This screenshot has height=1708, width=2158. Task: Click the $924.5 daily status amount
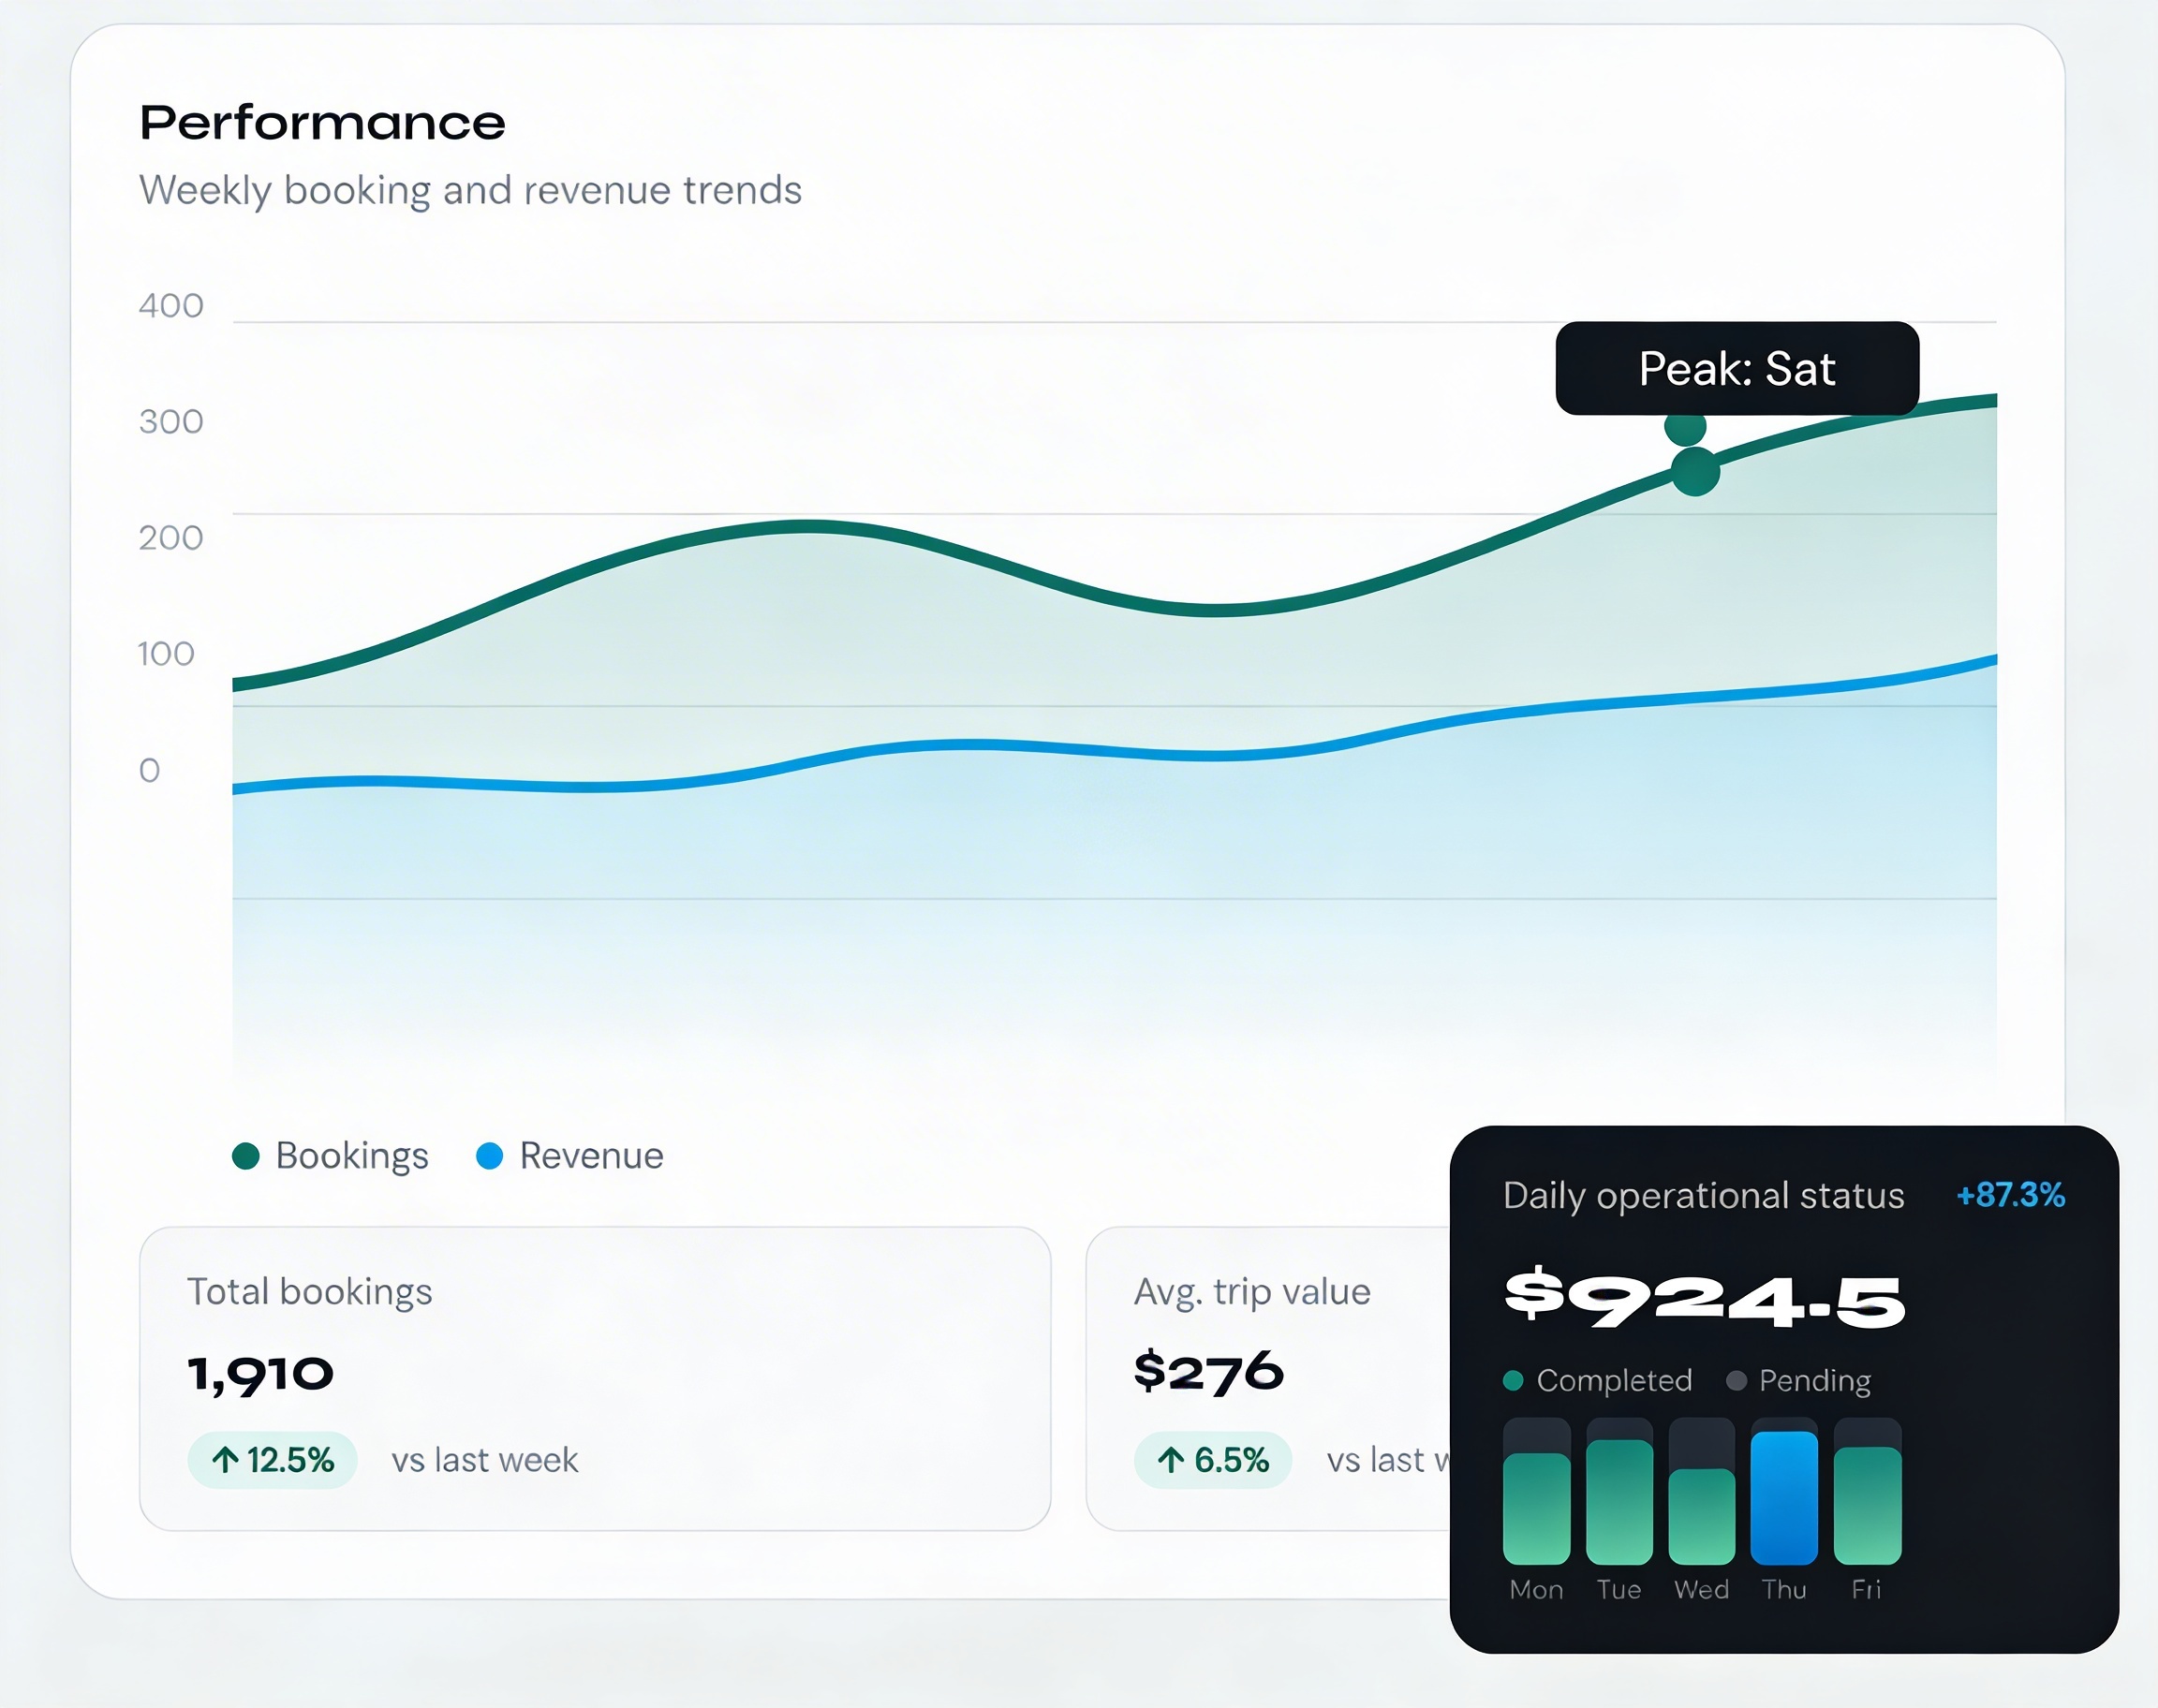tap(1704, 1299)
